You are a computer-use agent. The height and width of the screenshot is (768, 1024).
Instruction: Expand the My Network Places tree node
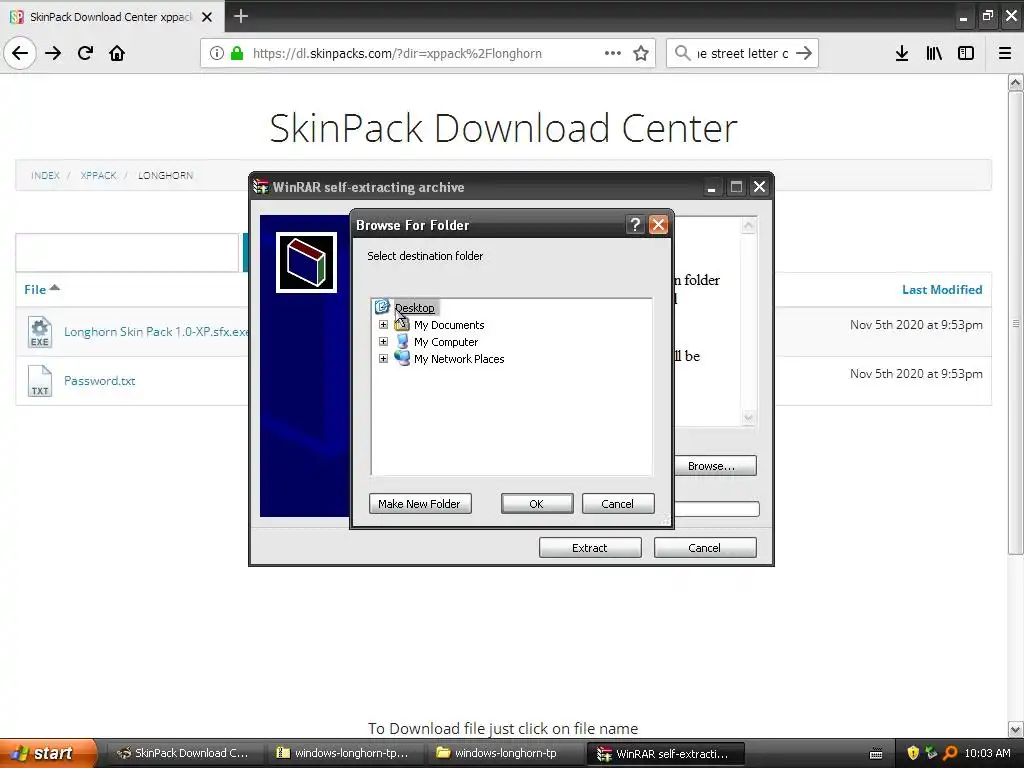click(x=383, y=359)
